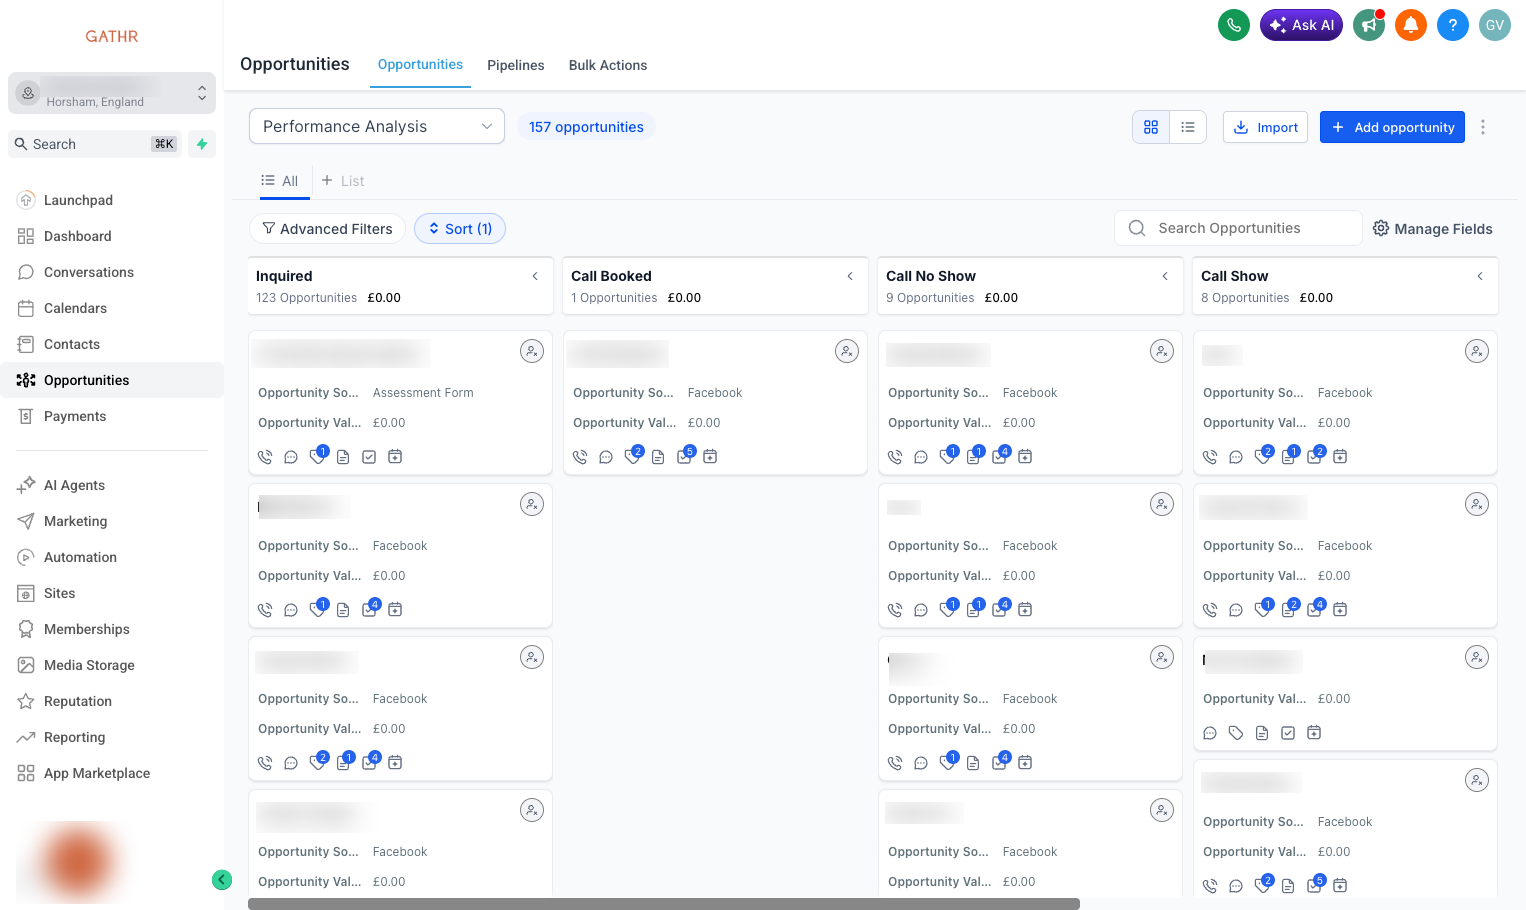Open the Performance Analysis pipeline dropdown
1526x910 pixels.
[376, 126]
